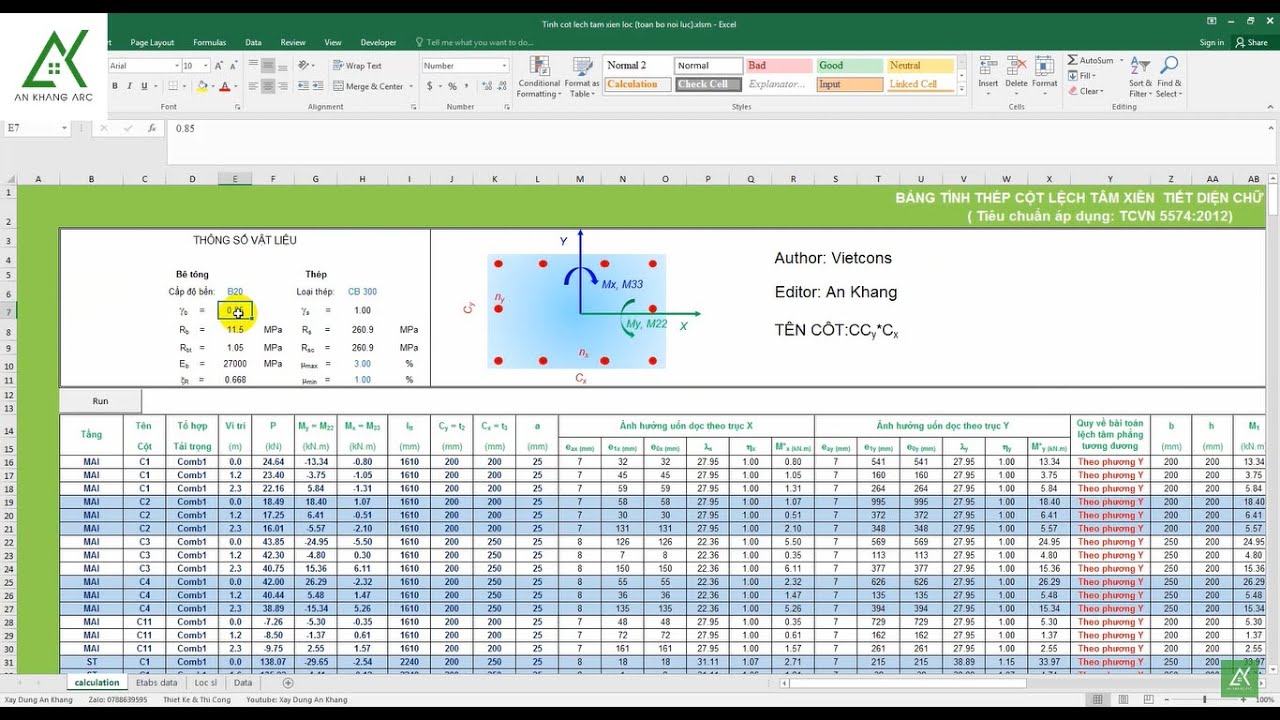Viewport: 1280px width, 720px height.
Task: Click the Insert Function fx icon
Action: pyautogui.click(x=152, y=128)
